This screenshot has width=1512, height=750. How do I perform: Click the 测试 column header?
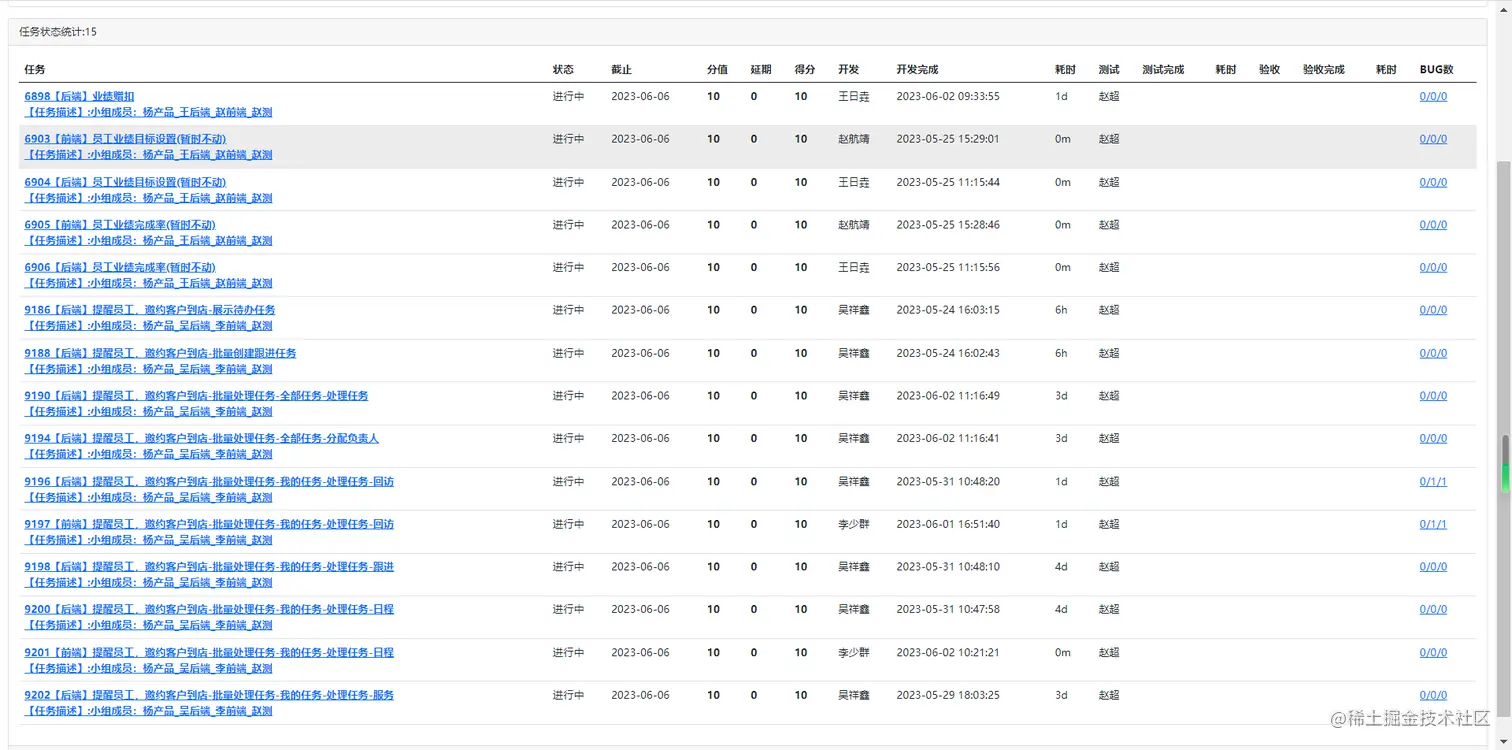(1109, 70)
